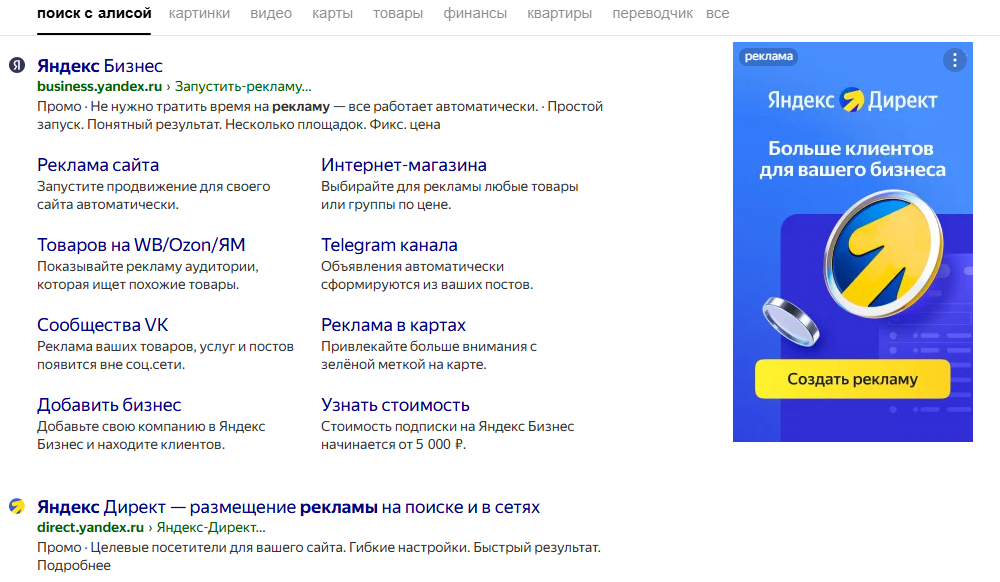This screenshot has height=582, width=1000.
Task: Open the 'финансы' search tab
Action: coord(475,13)
